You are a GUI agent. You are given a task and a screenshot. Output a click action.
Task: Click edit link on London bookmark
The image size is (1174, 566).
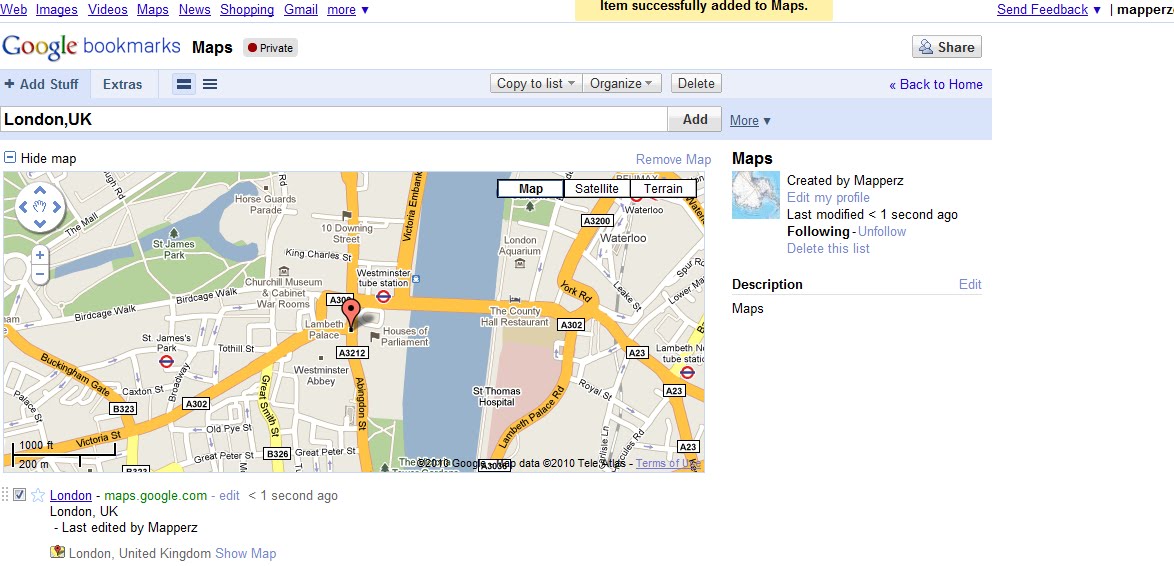pos(230,496)
